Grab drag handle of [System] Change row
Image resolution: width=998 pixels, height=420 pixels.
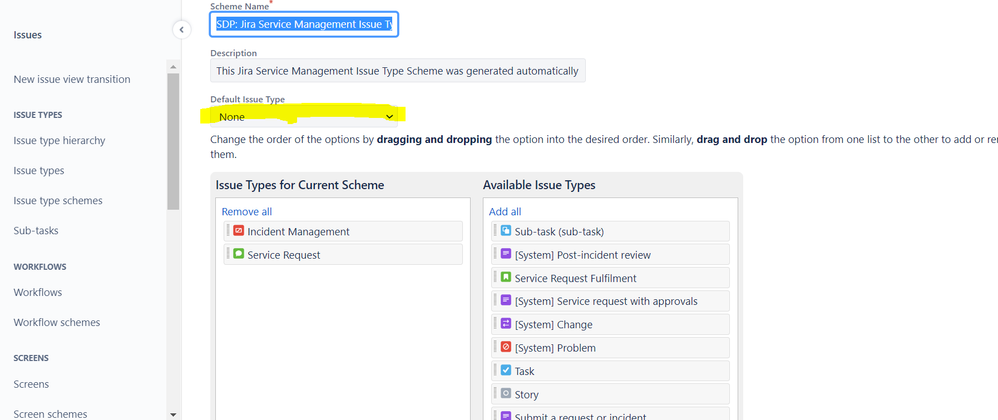496,324
